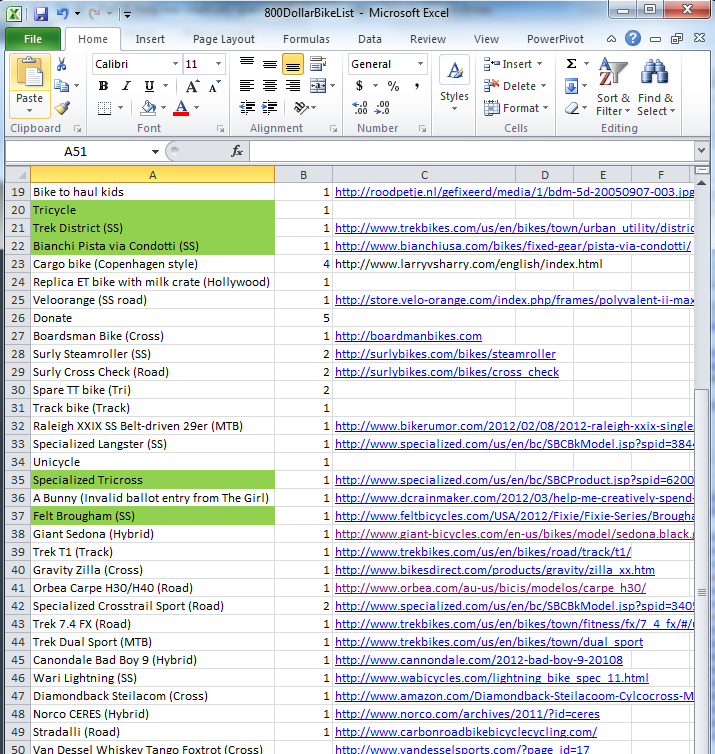Apply Accounting dollar number format
The height and width of the screenshot is (754, 715).
[359, 86]
